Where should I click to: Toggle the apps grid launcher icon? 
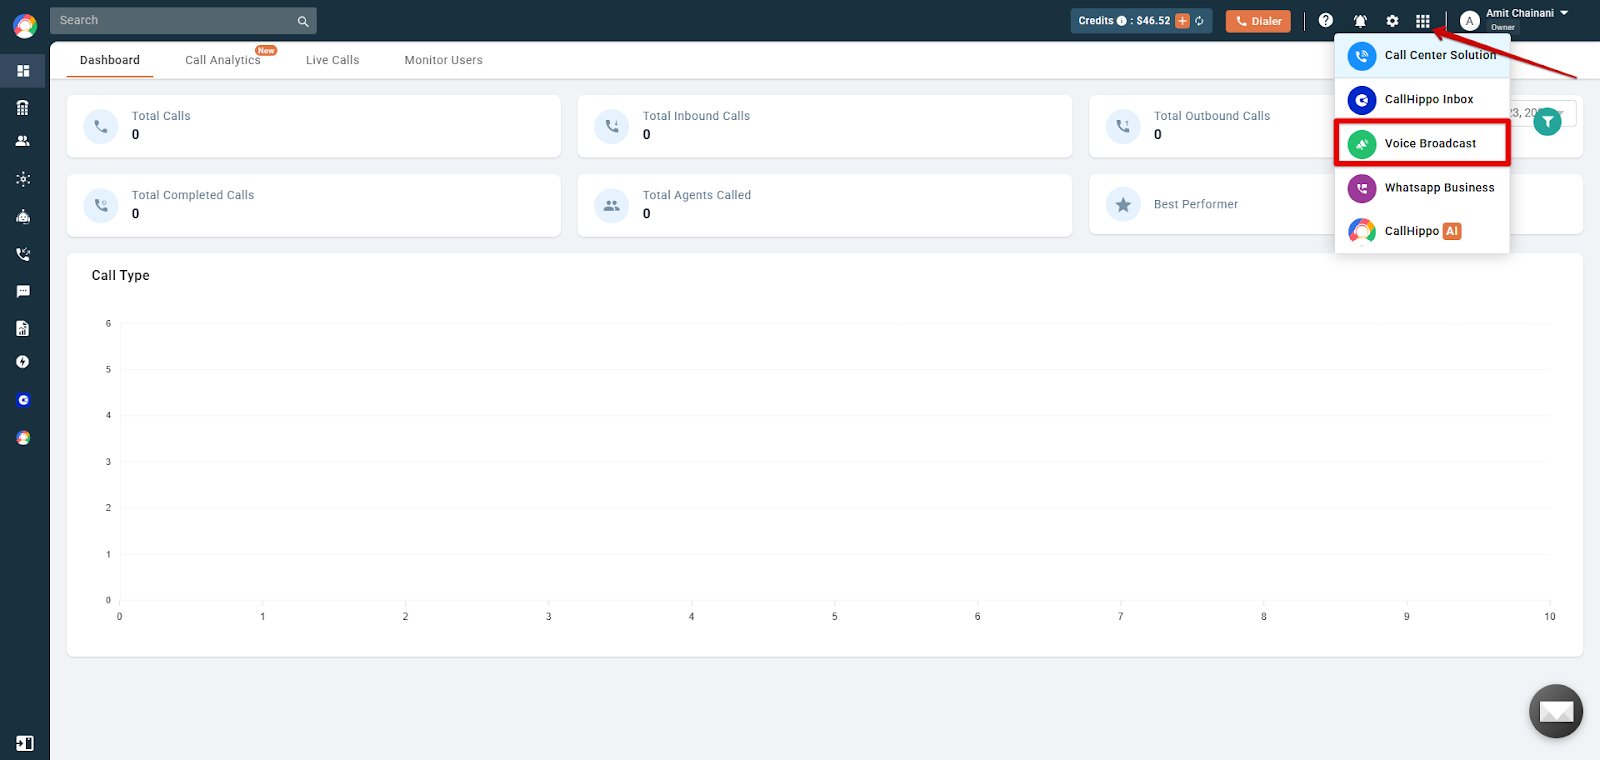coord(1423,21)
